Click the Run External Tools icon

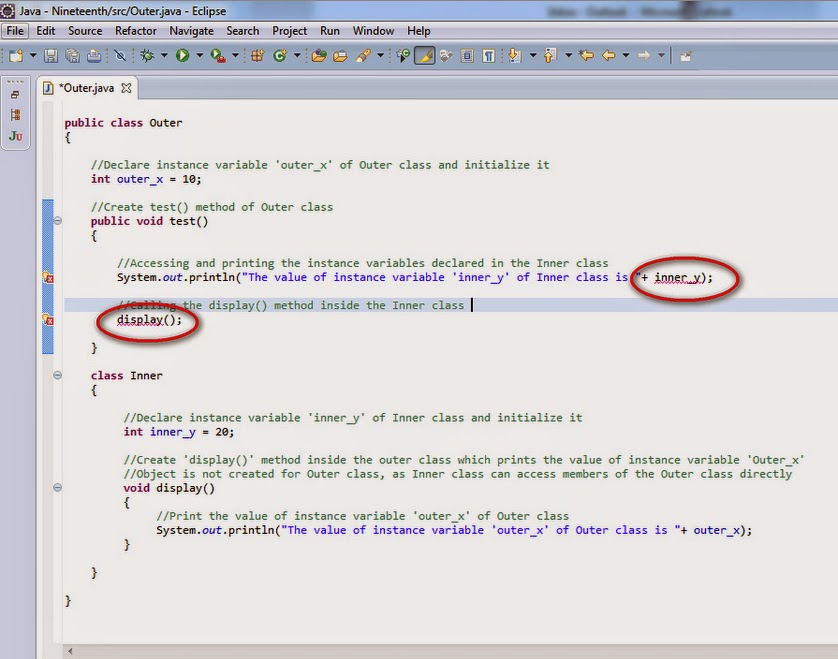(x=218, y=56)
